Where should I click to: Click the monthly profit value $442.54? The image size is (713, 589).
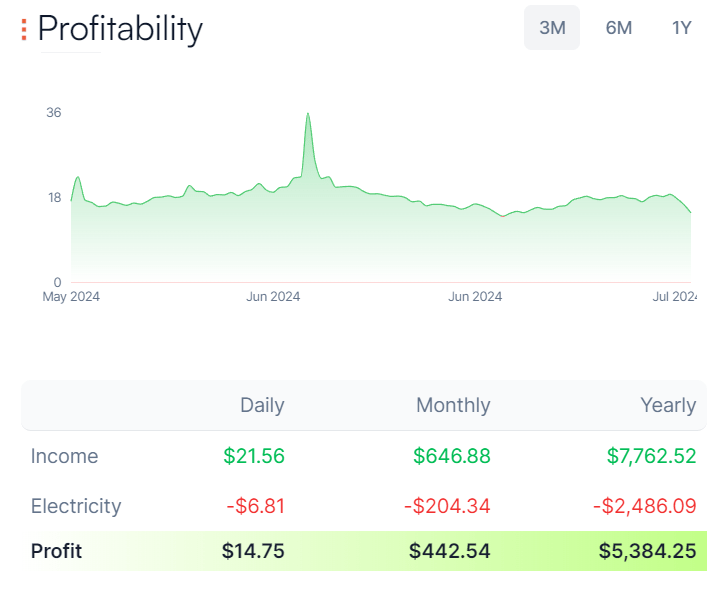449,551
